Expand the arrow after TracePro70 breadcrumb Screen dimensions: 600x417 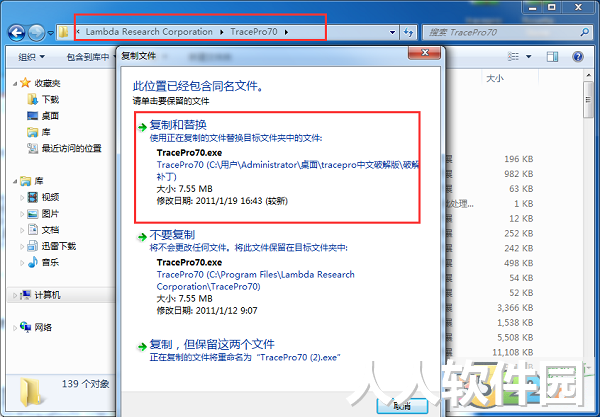[x=286, y=32]
